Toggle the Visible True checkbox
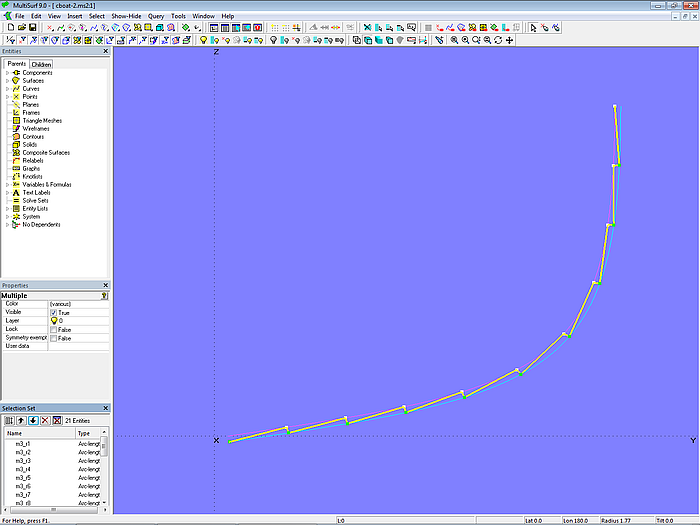The image size is (700, 525). (53, 312)
